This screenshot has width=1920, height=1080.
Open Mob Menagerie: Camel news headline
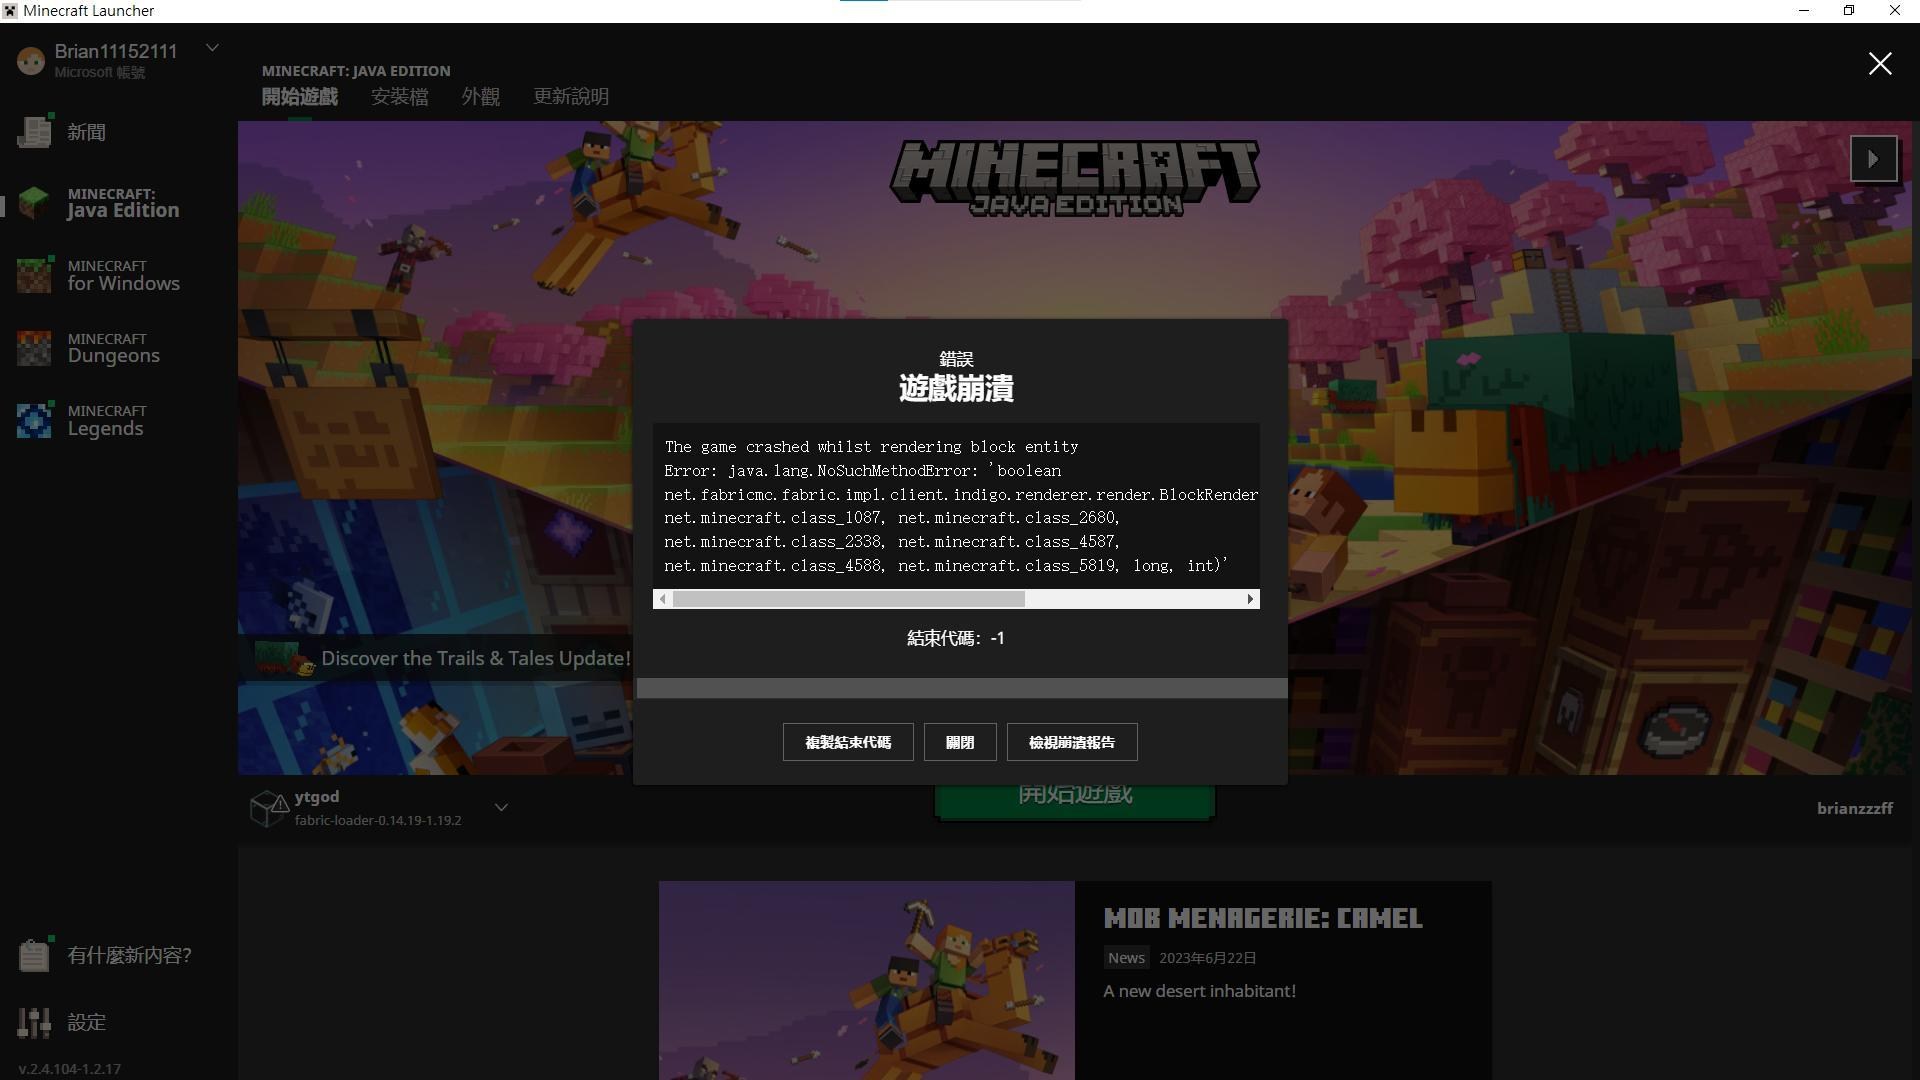[x=1263, y=919]
